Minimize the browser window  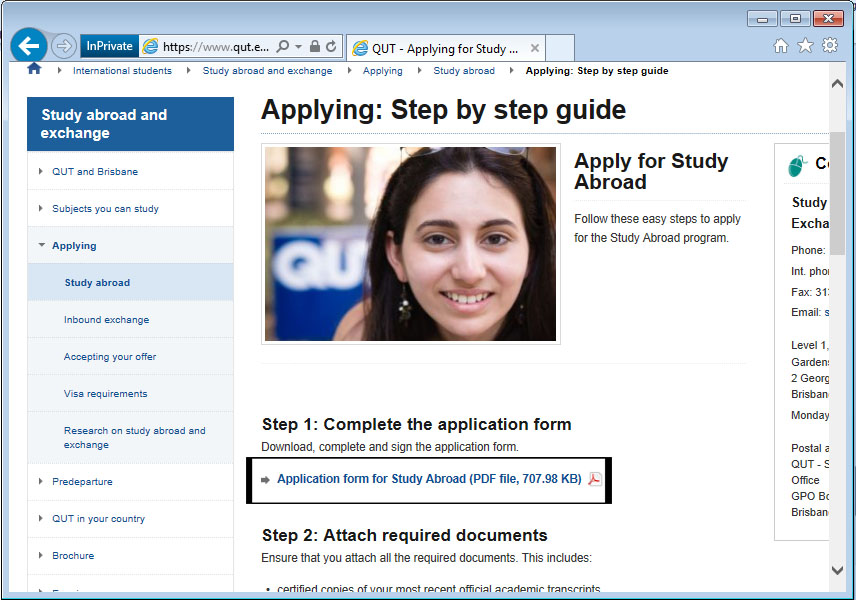point(763,19)
